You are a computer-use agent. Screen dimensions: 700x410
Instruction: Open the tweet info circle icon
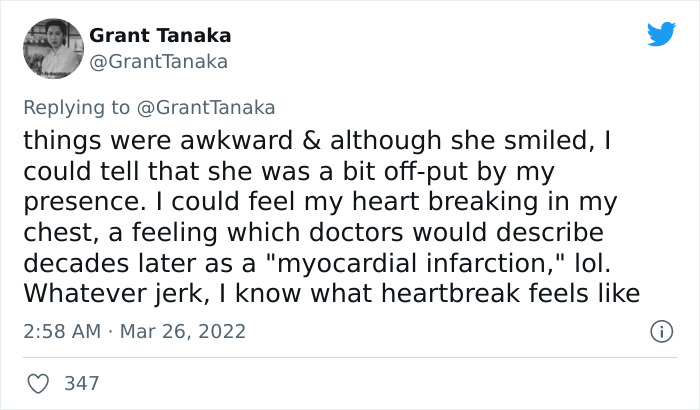660,330
